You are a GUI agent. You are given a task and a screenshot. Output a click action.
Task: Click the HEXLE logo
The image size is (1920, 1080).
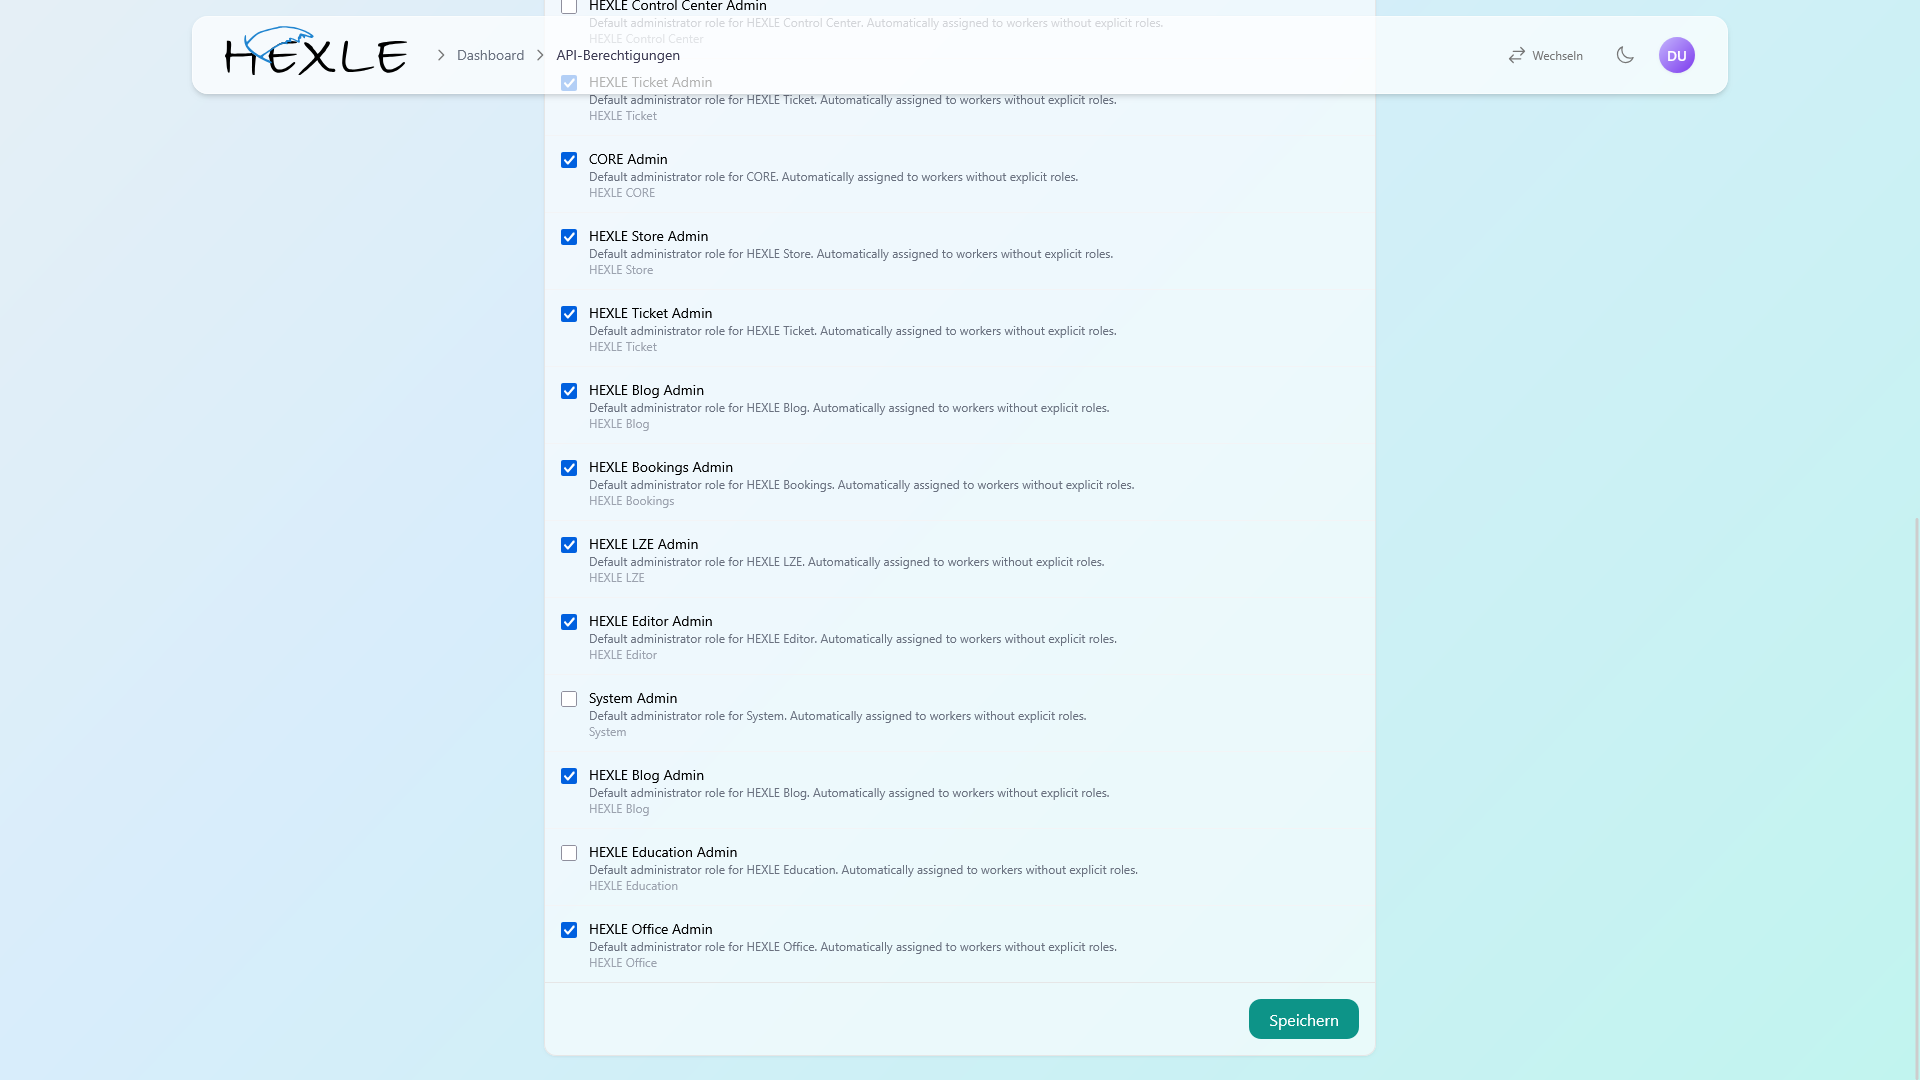pyautogui.click(x=316, y=52)
